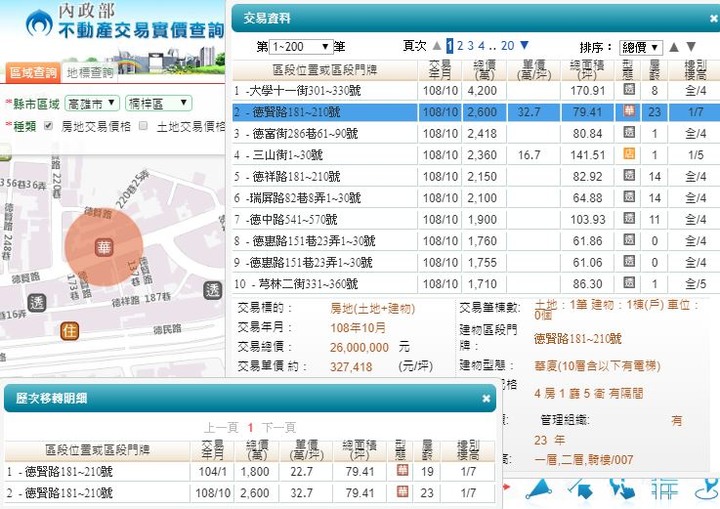720x509 pixels.
Task: Click the type icon in row 7 德中路541~570號
Action: coord(629,218)
